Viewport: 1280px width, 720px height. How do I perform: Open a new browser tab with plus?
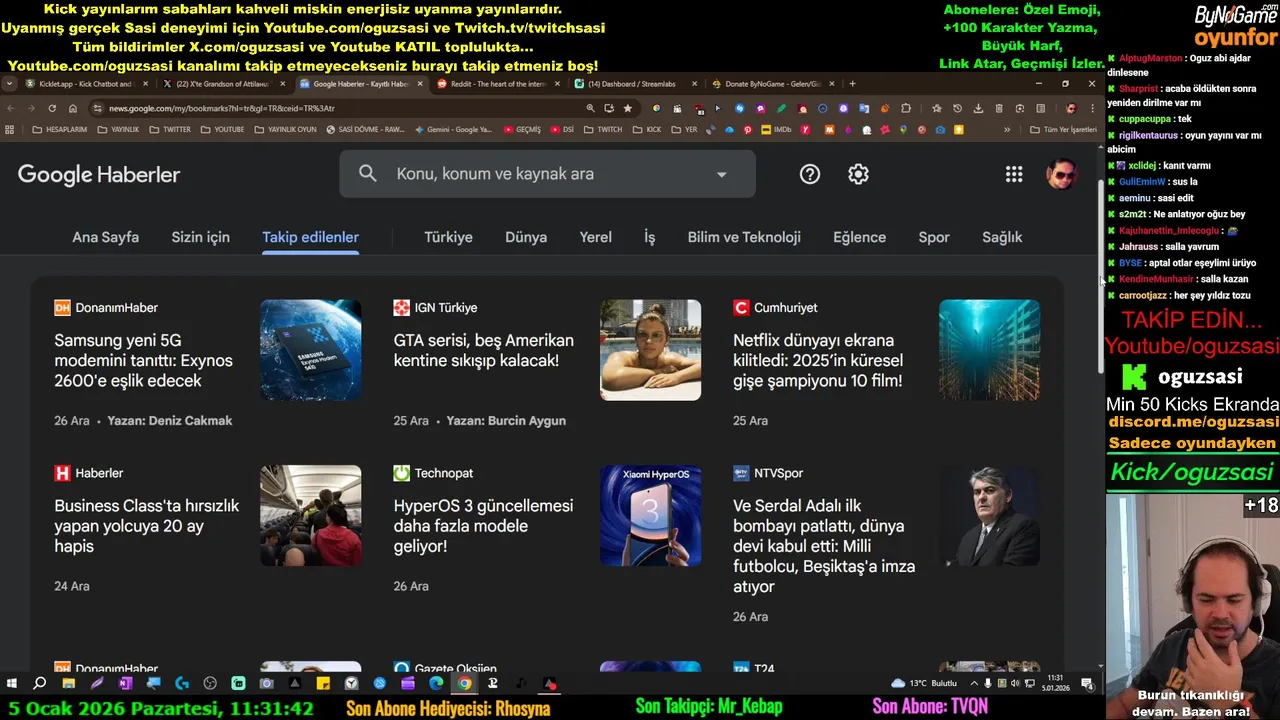[852, 84]
